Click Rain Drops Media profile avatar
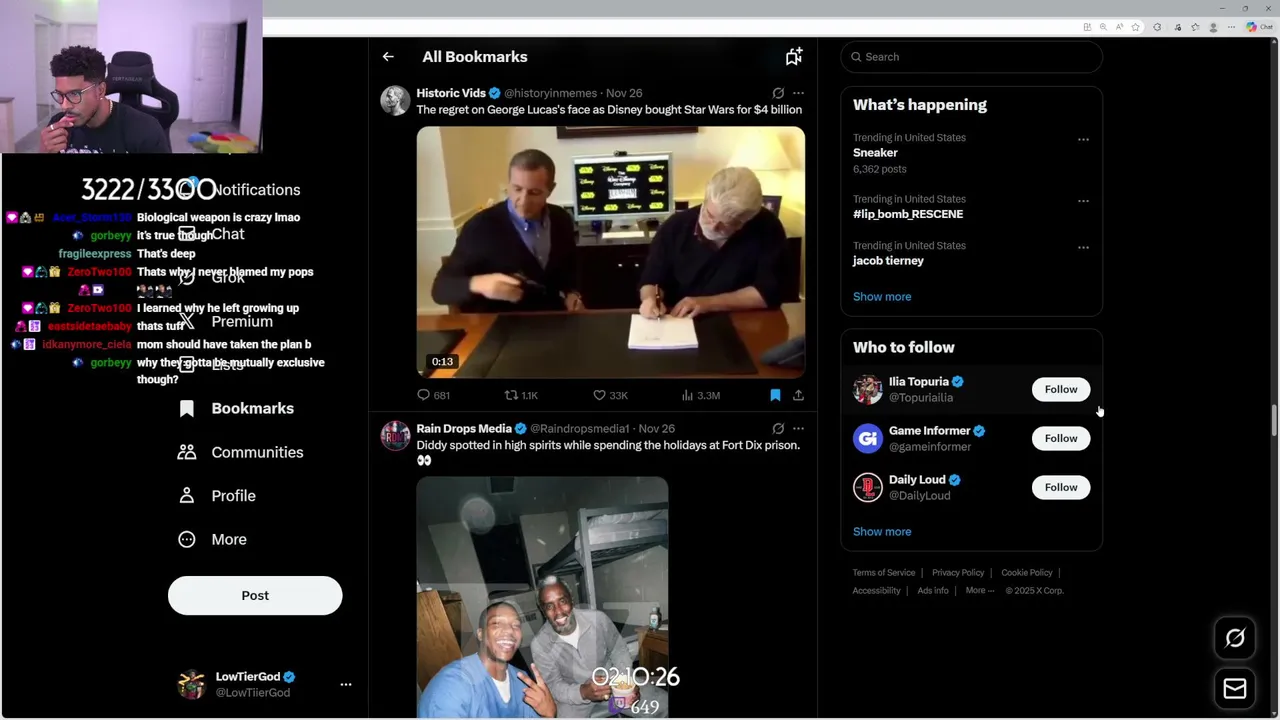The height and width of the screenshot is (720, 1280). coord(395,436)
